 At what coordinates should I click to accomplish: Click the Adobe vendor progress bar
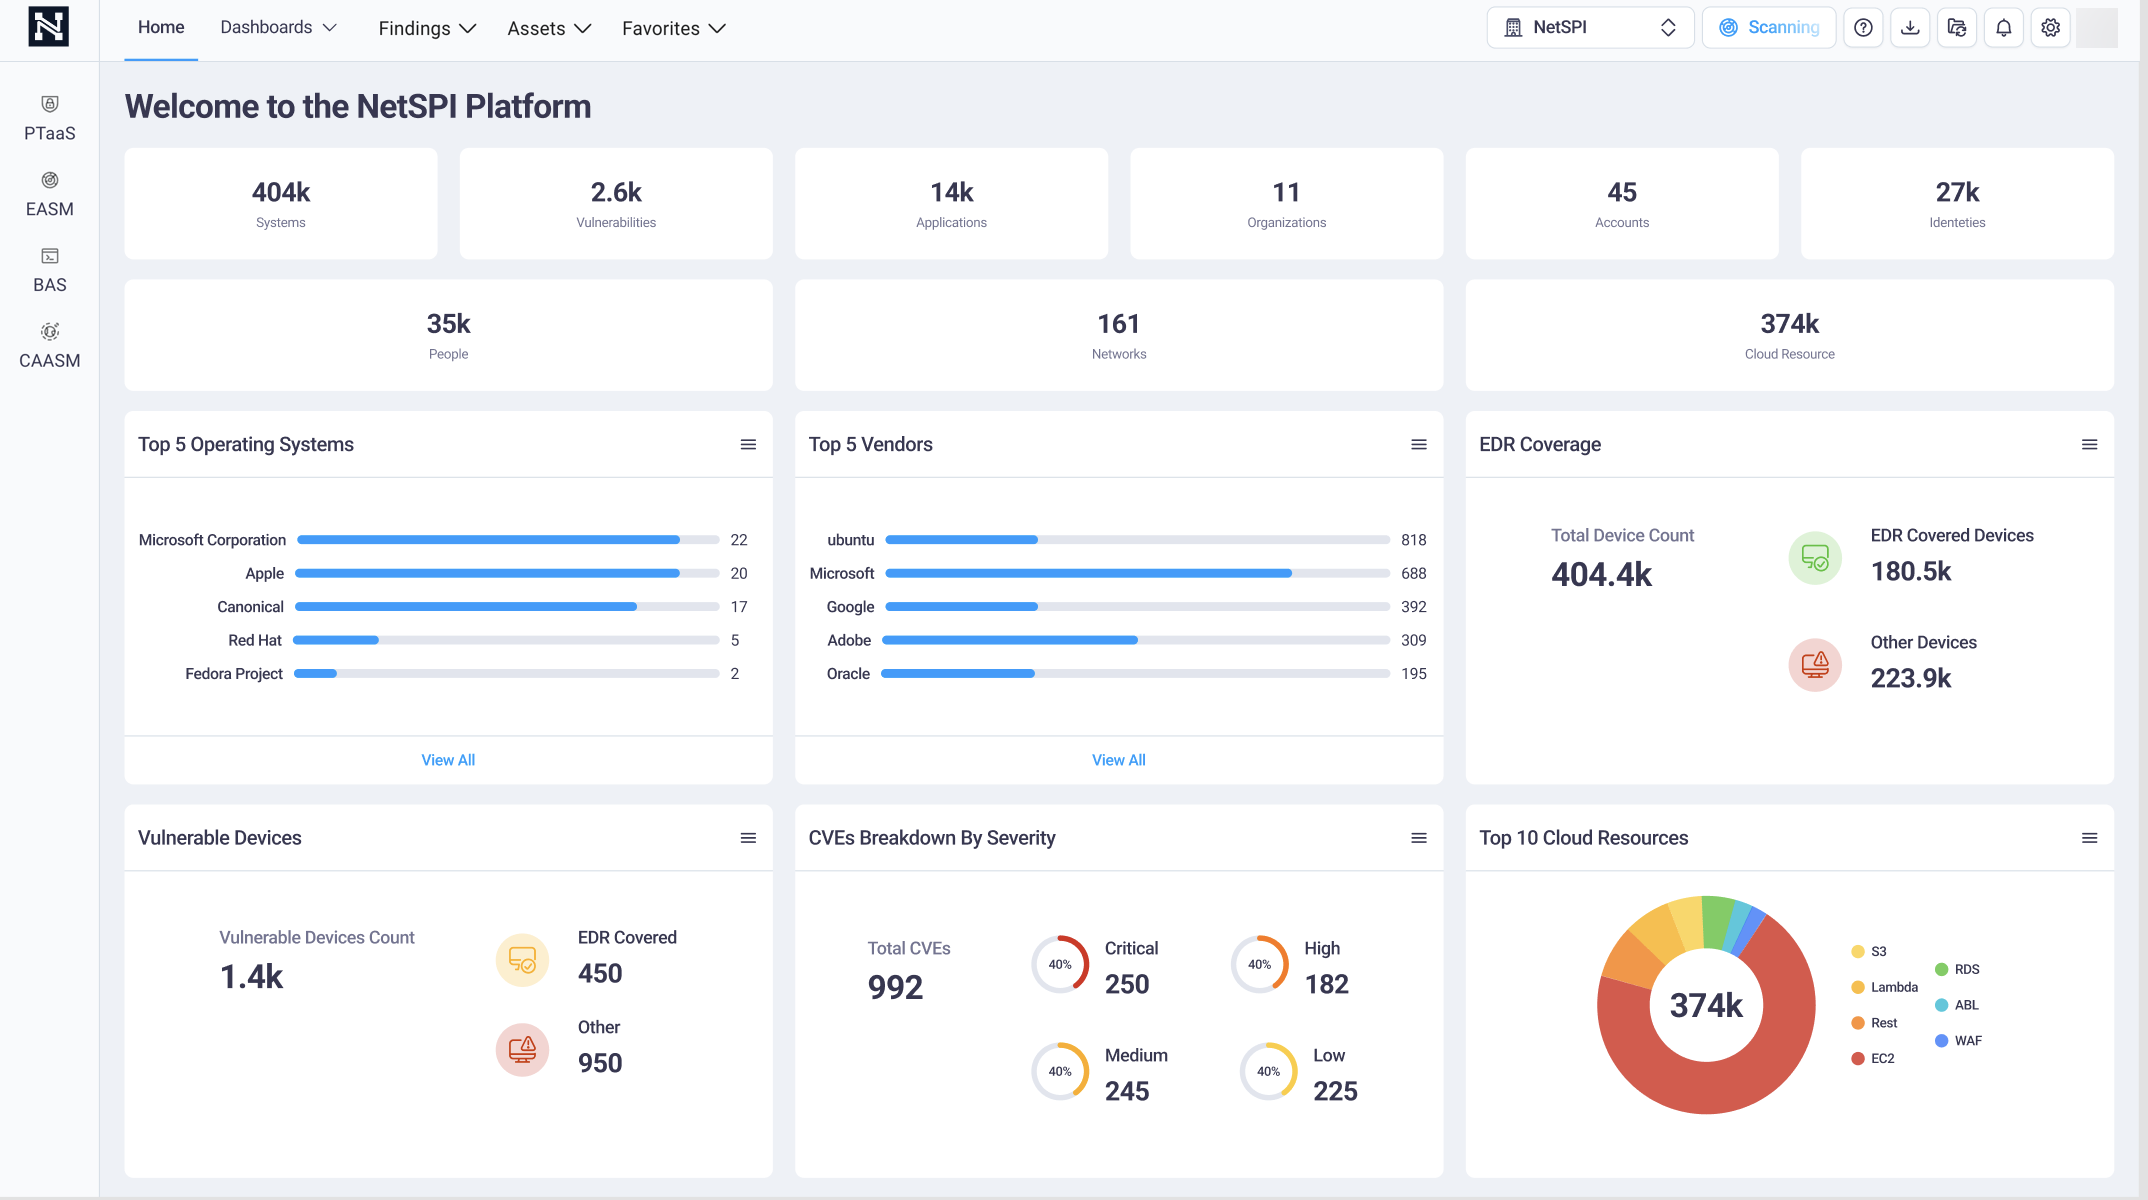coord(1136,640)
